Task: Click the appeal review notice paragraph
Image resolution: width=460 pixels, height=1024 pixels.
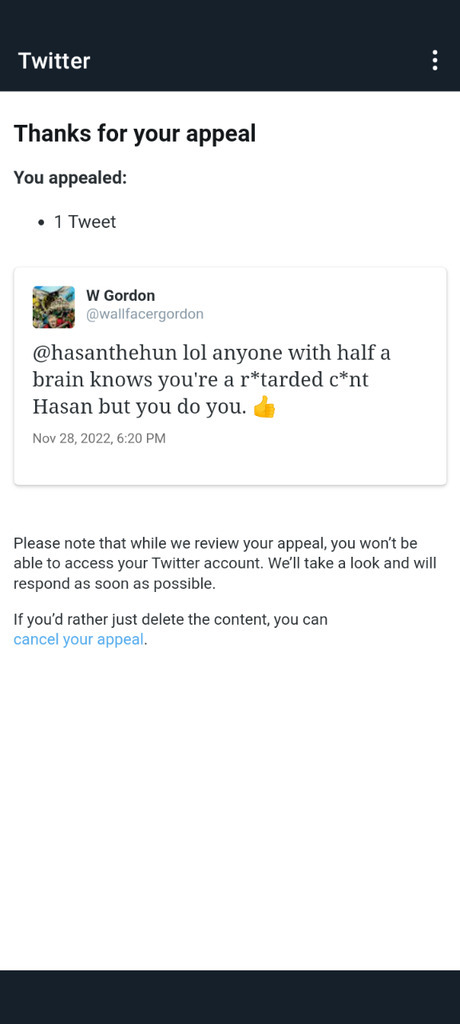Action: 225,564
